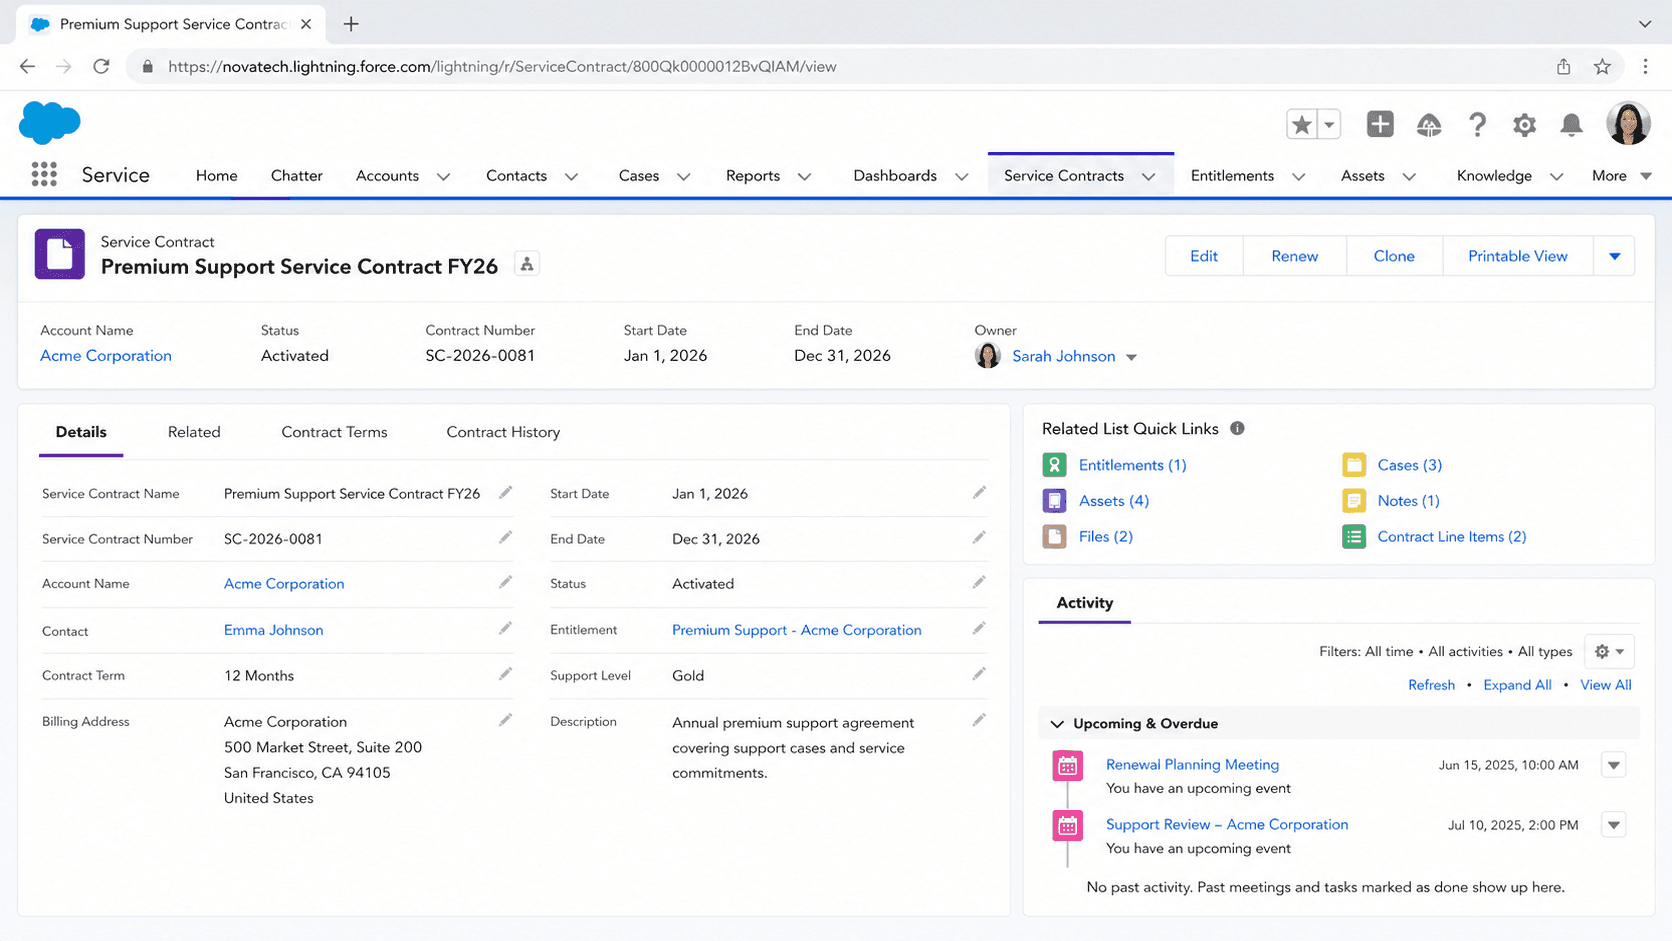The height and width of the screenshot is (941, 1672).
Task: Open the Service Contracts tab chevron
Action: (1149, 176)
